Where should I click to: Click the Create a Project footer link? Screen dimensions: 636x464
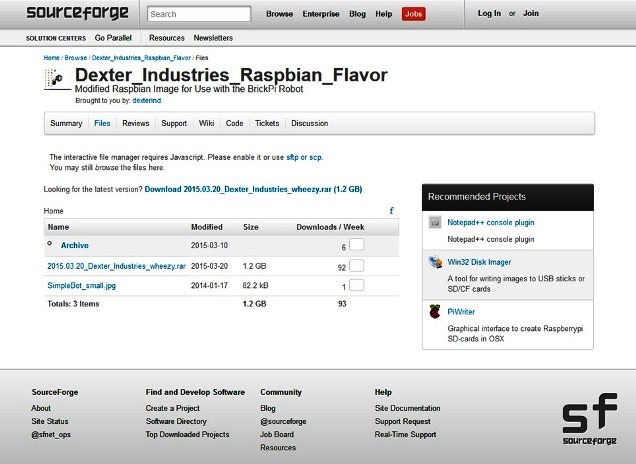173,408
